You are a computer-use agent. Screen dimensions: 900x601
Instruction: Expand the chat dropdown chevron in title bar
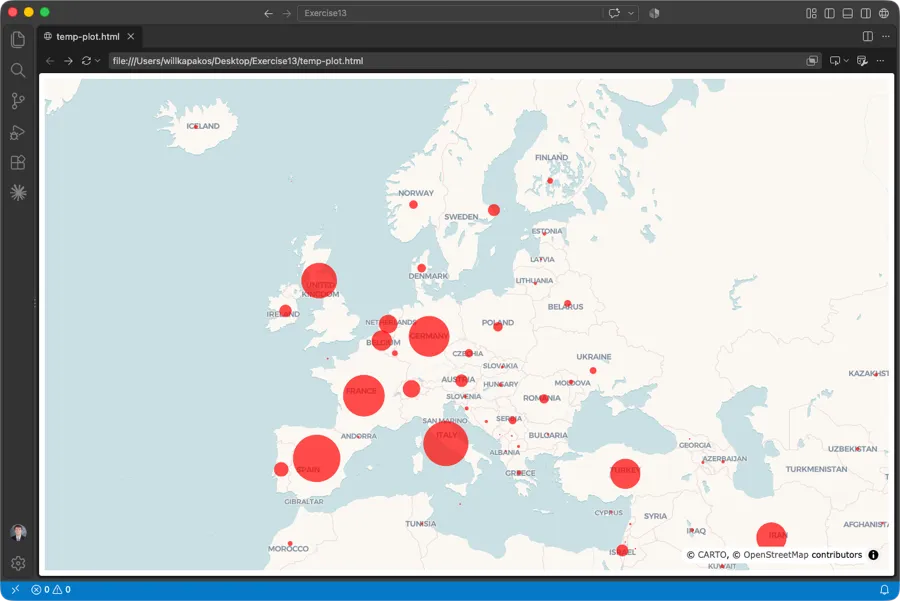631,13
